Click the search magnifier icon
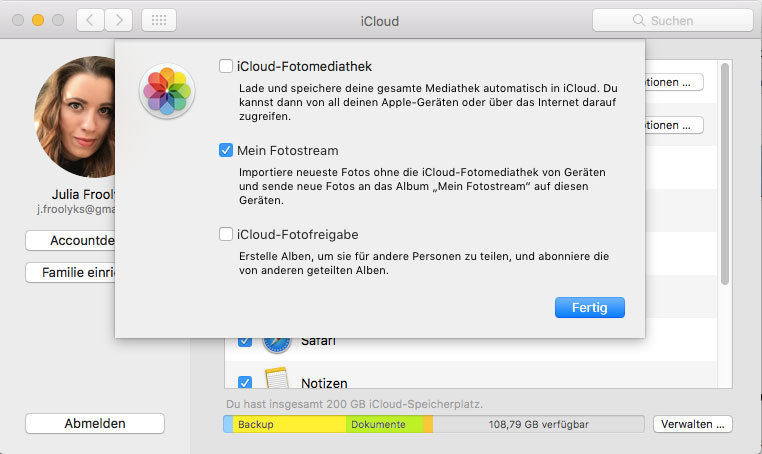Image resolution: width=762 pixels, height=454 pixels. pyautogui.click(x=639, y=20)
